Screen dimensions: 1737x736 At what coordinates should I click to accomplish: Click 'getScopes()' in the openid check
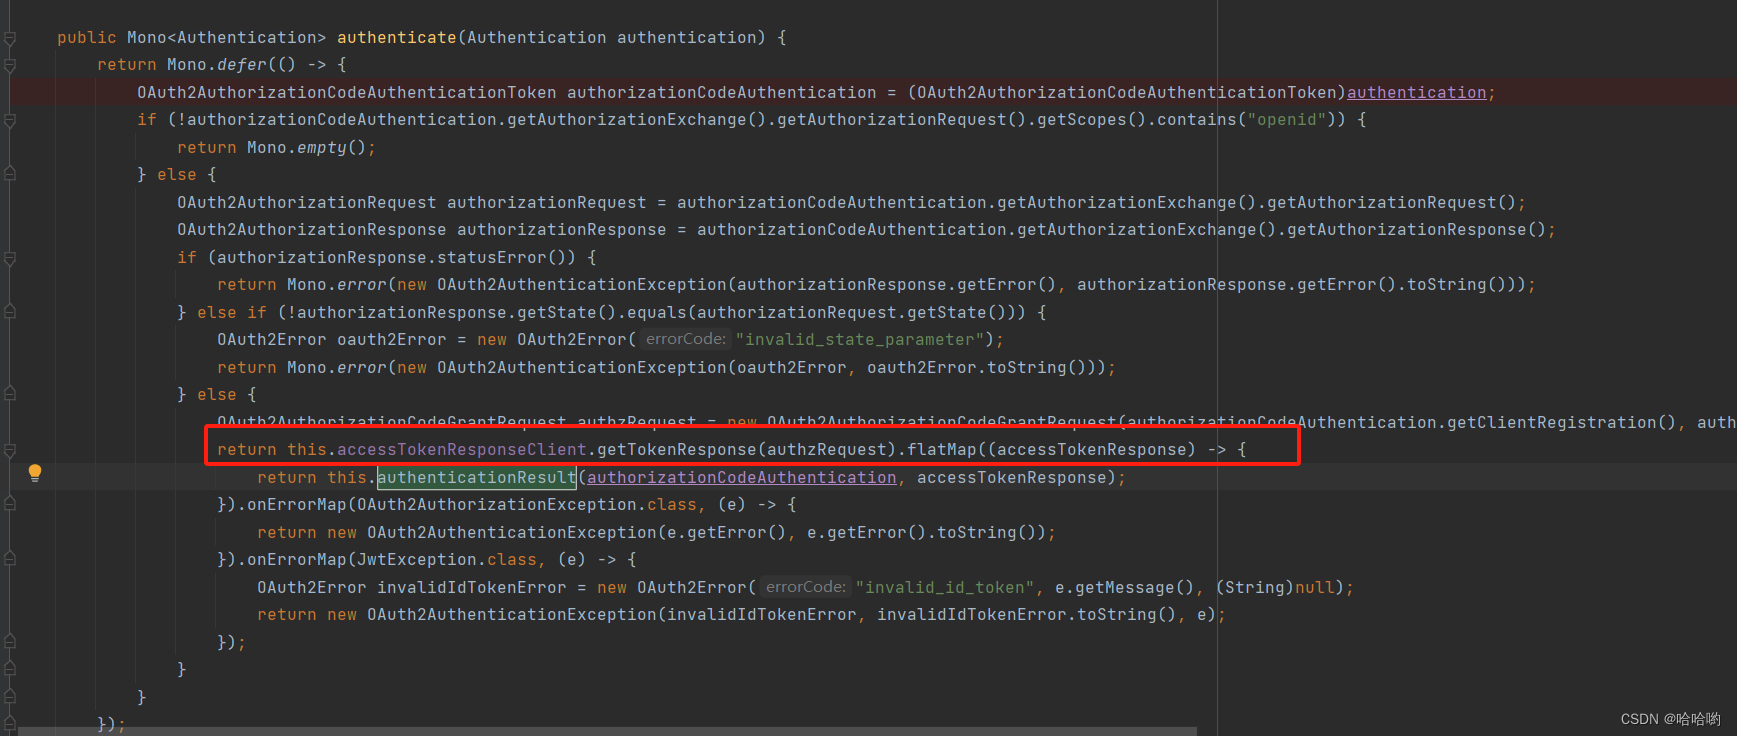tap(1092, 120)
